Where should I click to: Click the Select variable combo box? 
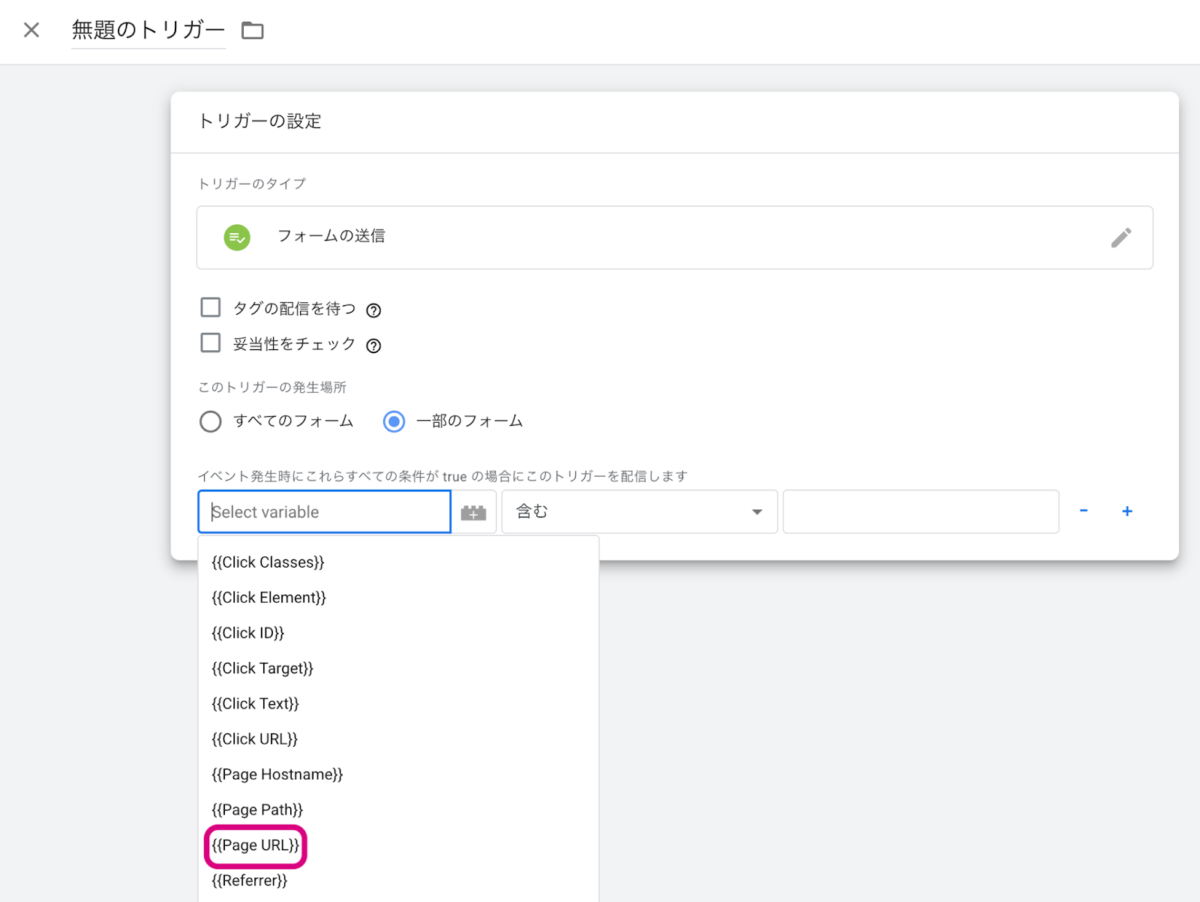(324, 512)
